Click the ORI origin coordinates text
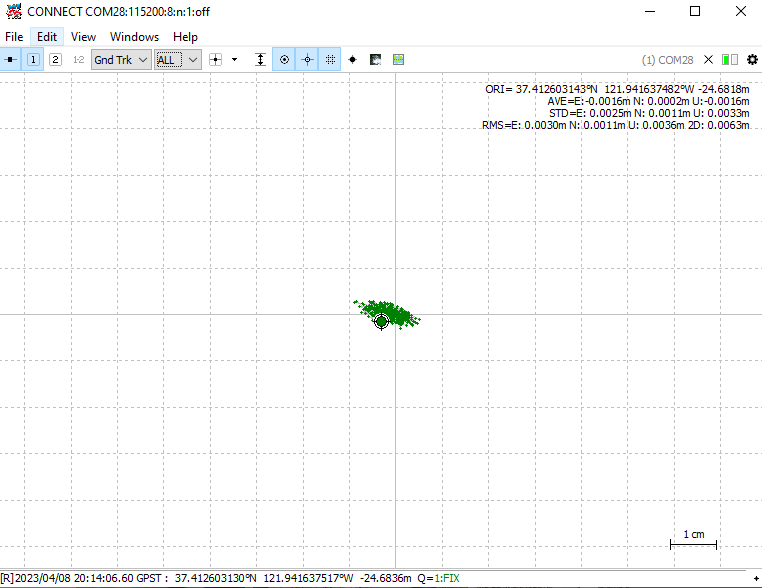 coord(617,89)
